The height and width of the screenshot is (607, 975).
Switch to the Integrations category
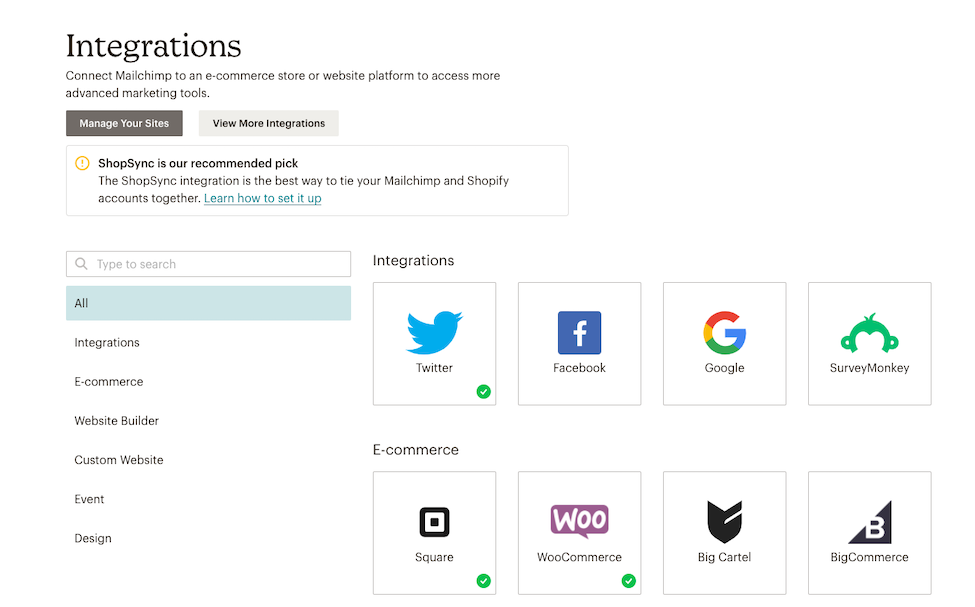(x=107, y=342)
